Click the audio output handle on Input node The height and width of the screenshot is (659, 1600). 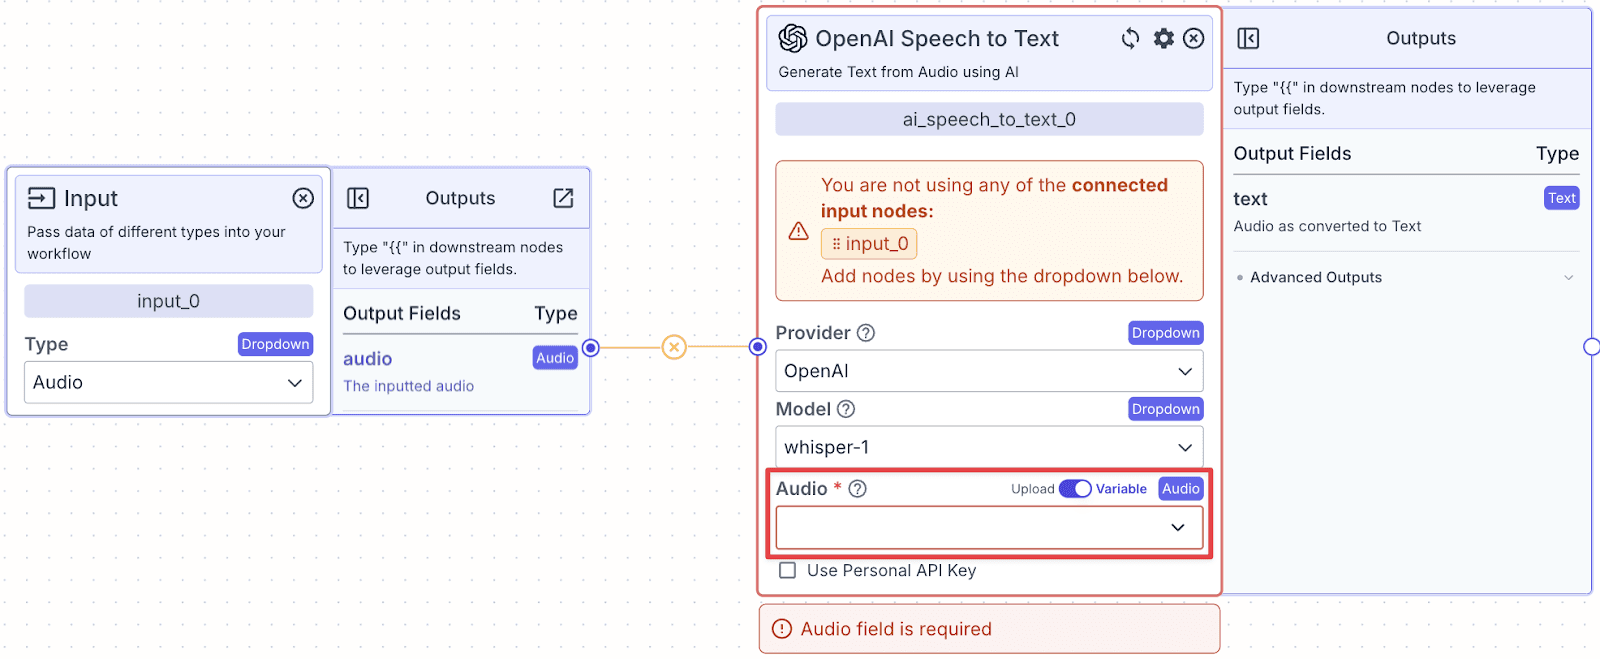(591, 348)
